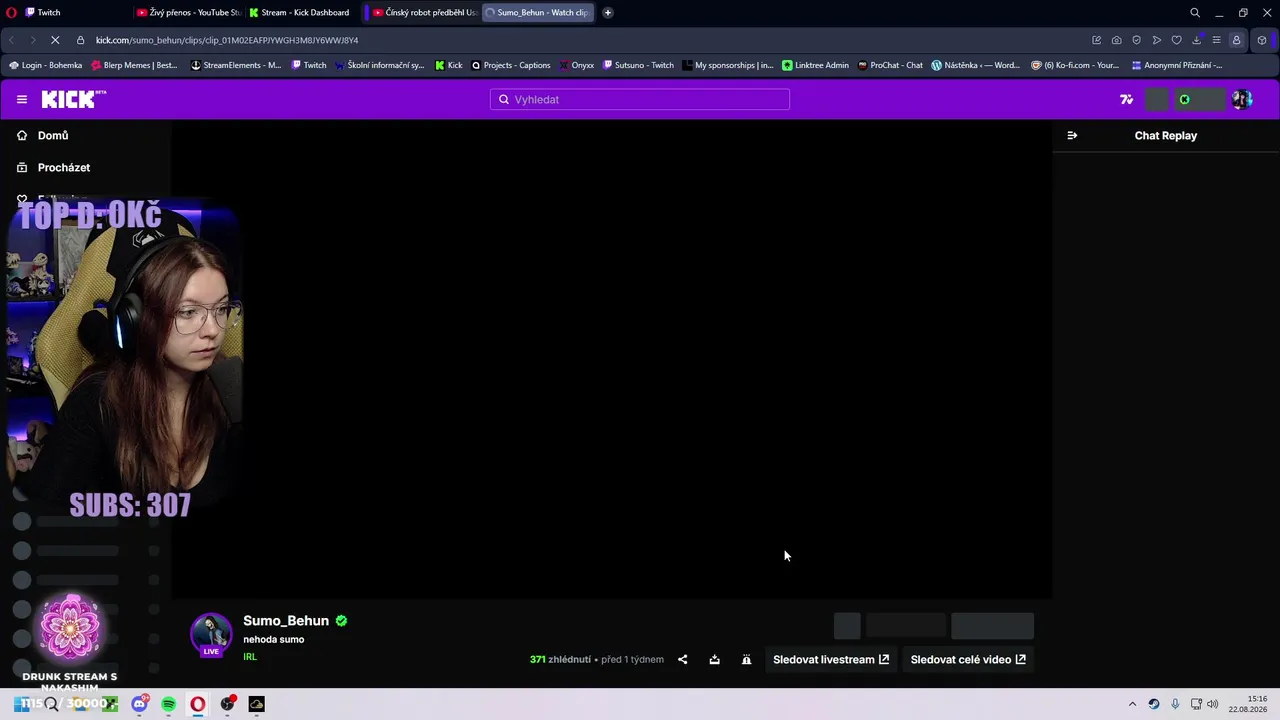Click the Vyhledat search field
Screen dimensions: 1280x720
640,99
